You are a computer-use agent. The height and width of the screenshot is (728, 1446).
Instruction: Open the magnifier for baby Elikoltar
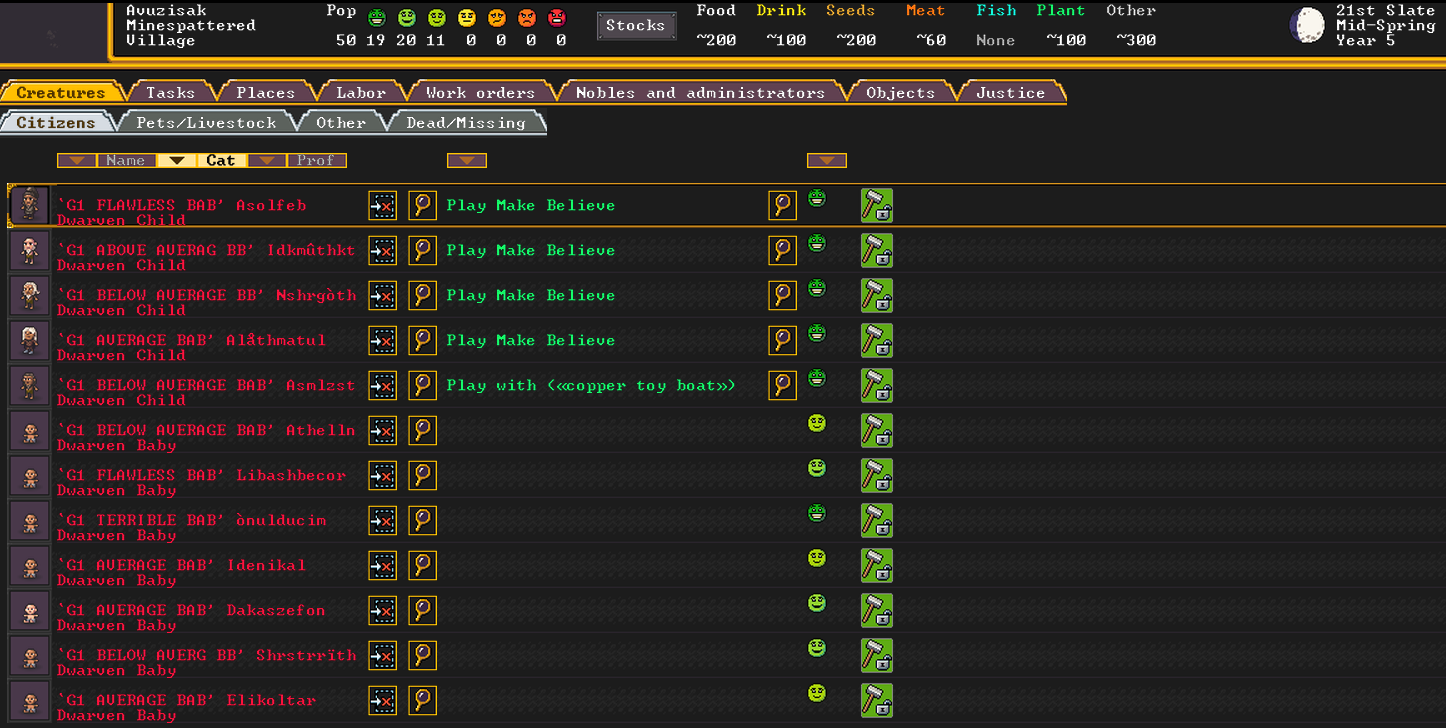click(422, 700)
